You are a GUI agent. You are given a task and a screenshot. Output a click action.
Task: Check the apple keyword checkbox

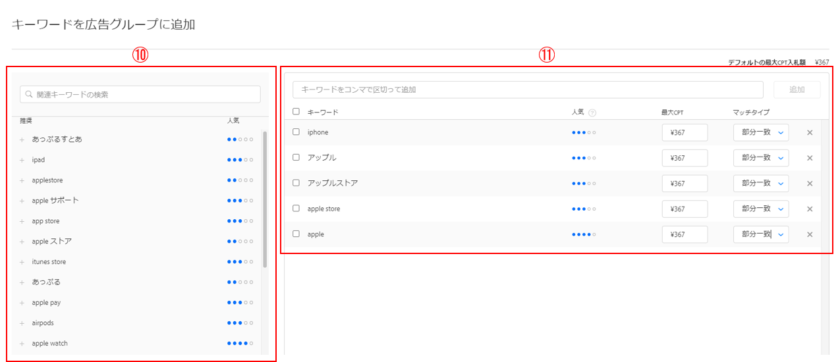tap(296, 234)
